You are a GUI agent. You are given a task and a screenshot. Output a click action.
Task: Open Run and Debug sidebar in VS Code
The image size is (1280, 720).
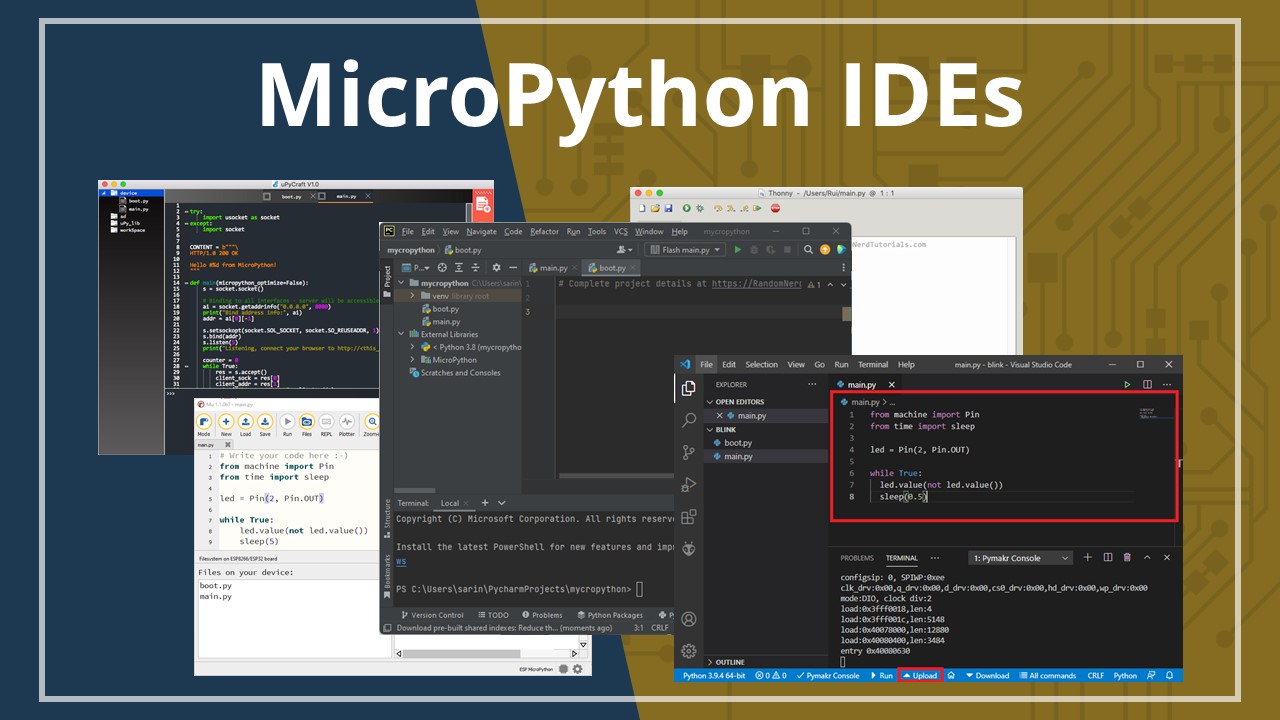point(688,484)
